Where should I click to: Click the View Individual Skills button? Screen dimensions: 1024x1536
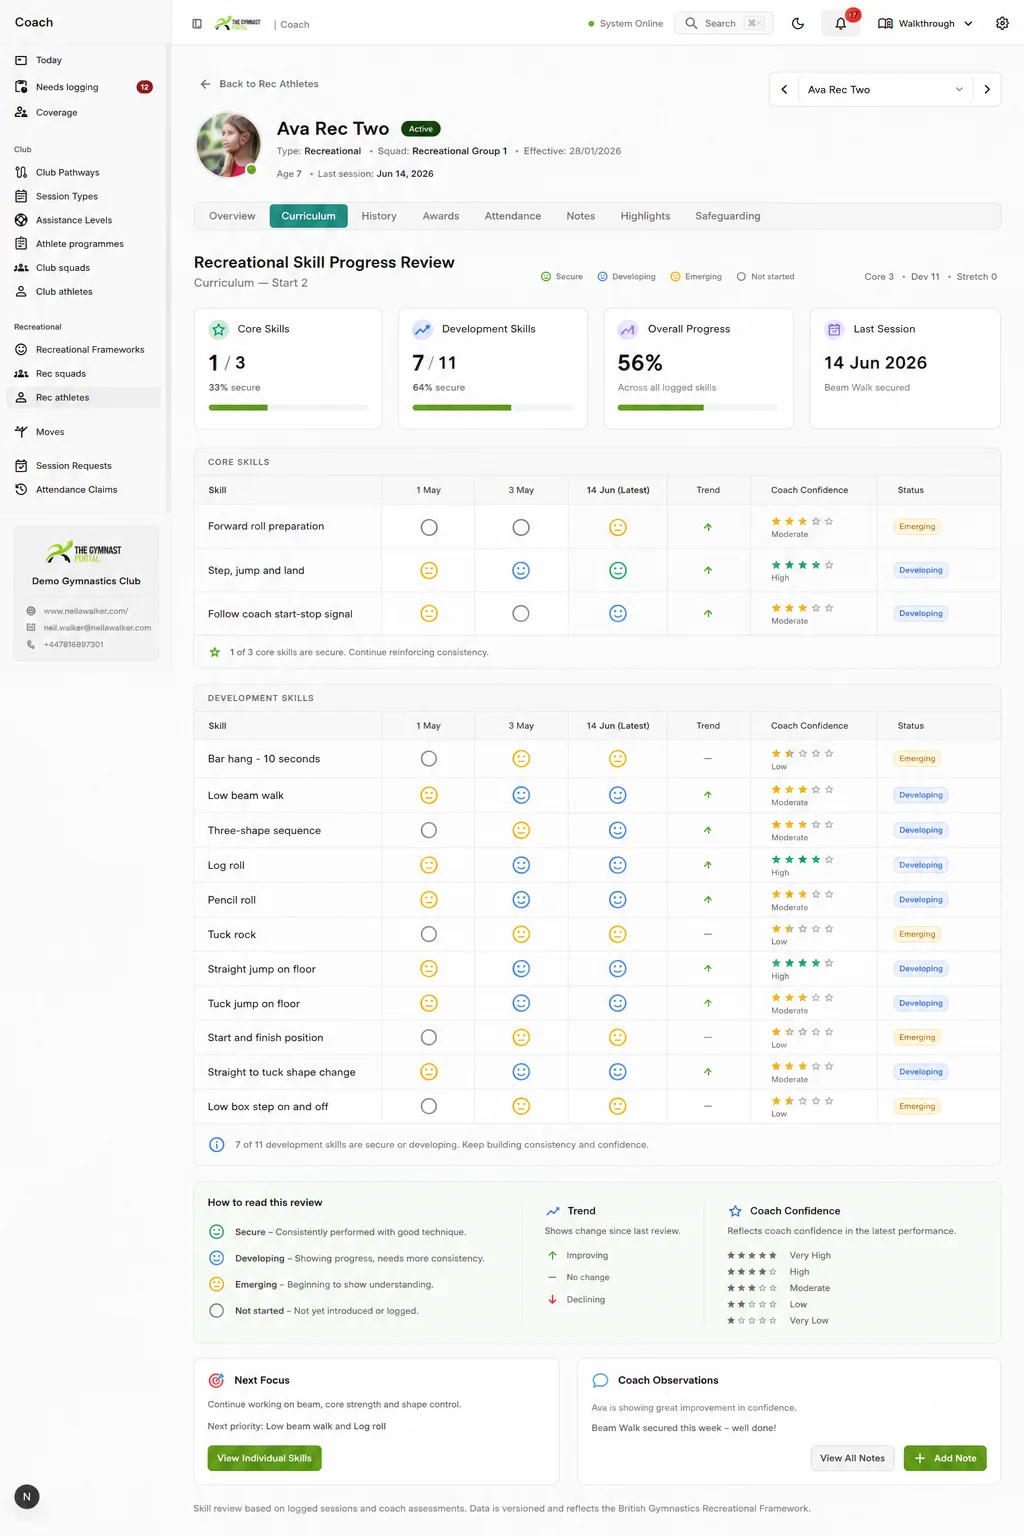(x=265, y=1458)
